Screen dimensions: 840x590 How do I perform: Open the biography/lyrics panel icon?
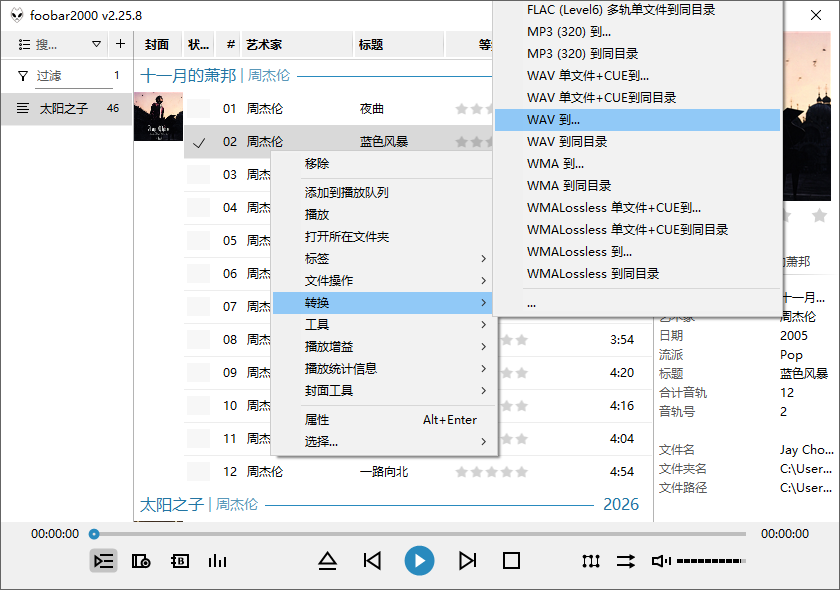click(179, 561)
